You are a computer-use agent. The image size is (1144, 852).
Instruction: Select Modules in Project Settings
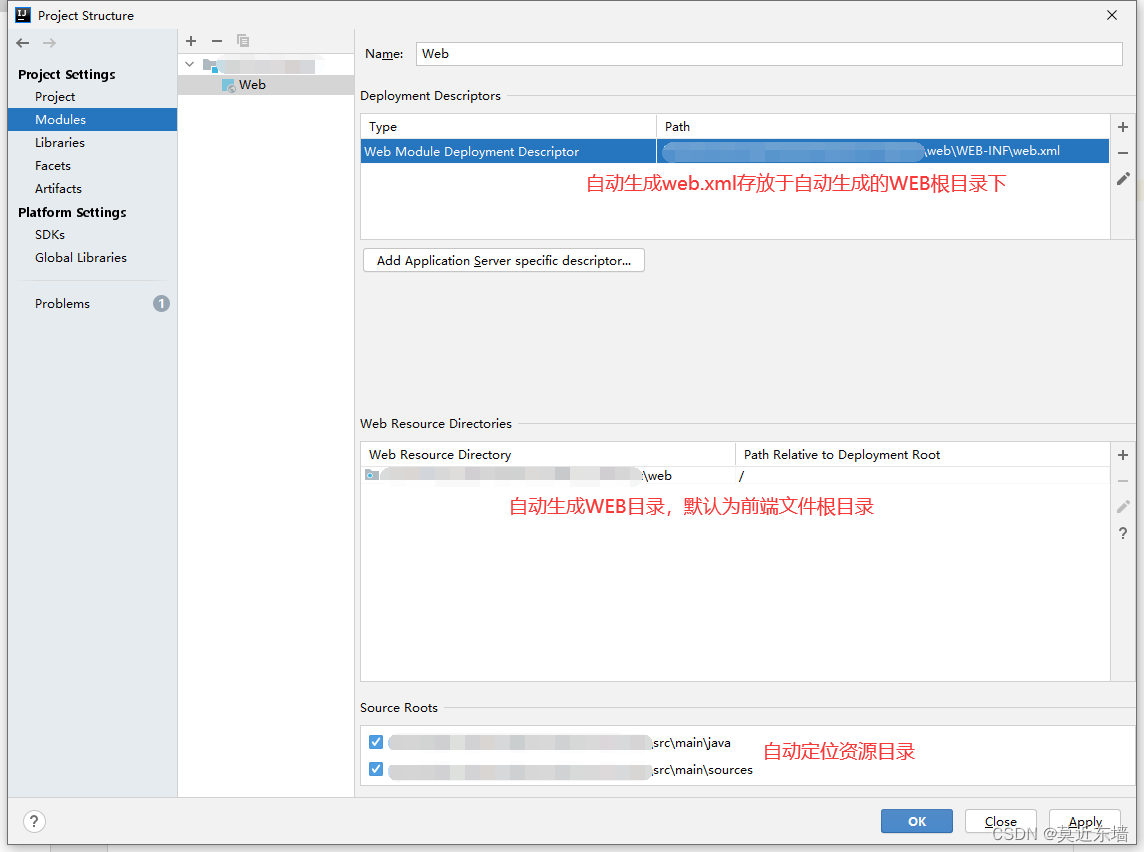pyautogui.click(x=92, y=120)
